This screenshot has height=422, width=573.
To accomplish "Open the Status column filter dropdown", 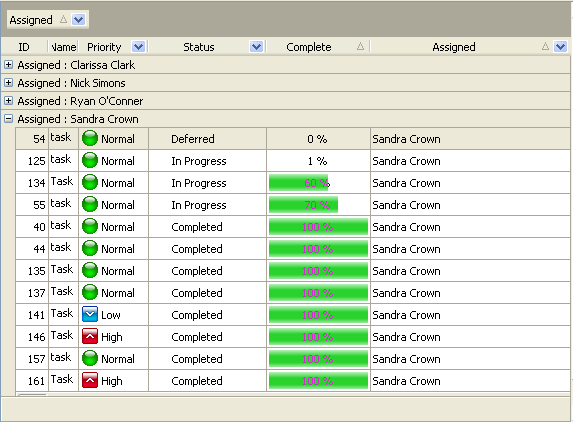I will pos(257,47).
